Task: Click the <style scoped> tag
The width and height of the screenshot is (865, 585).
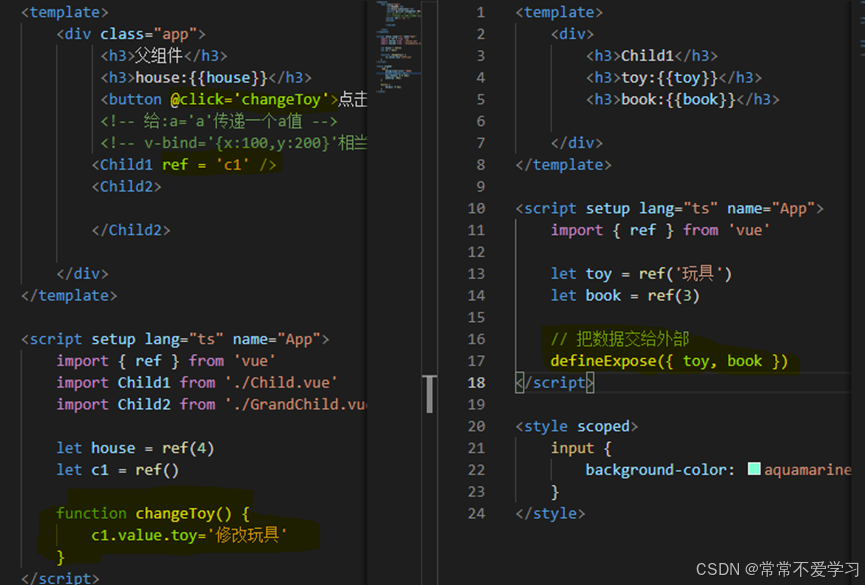Action: coord(576,426)
